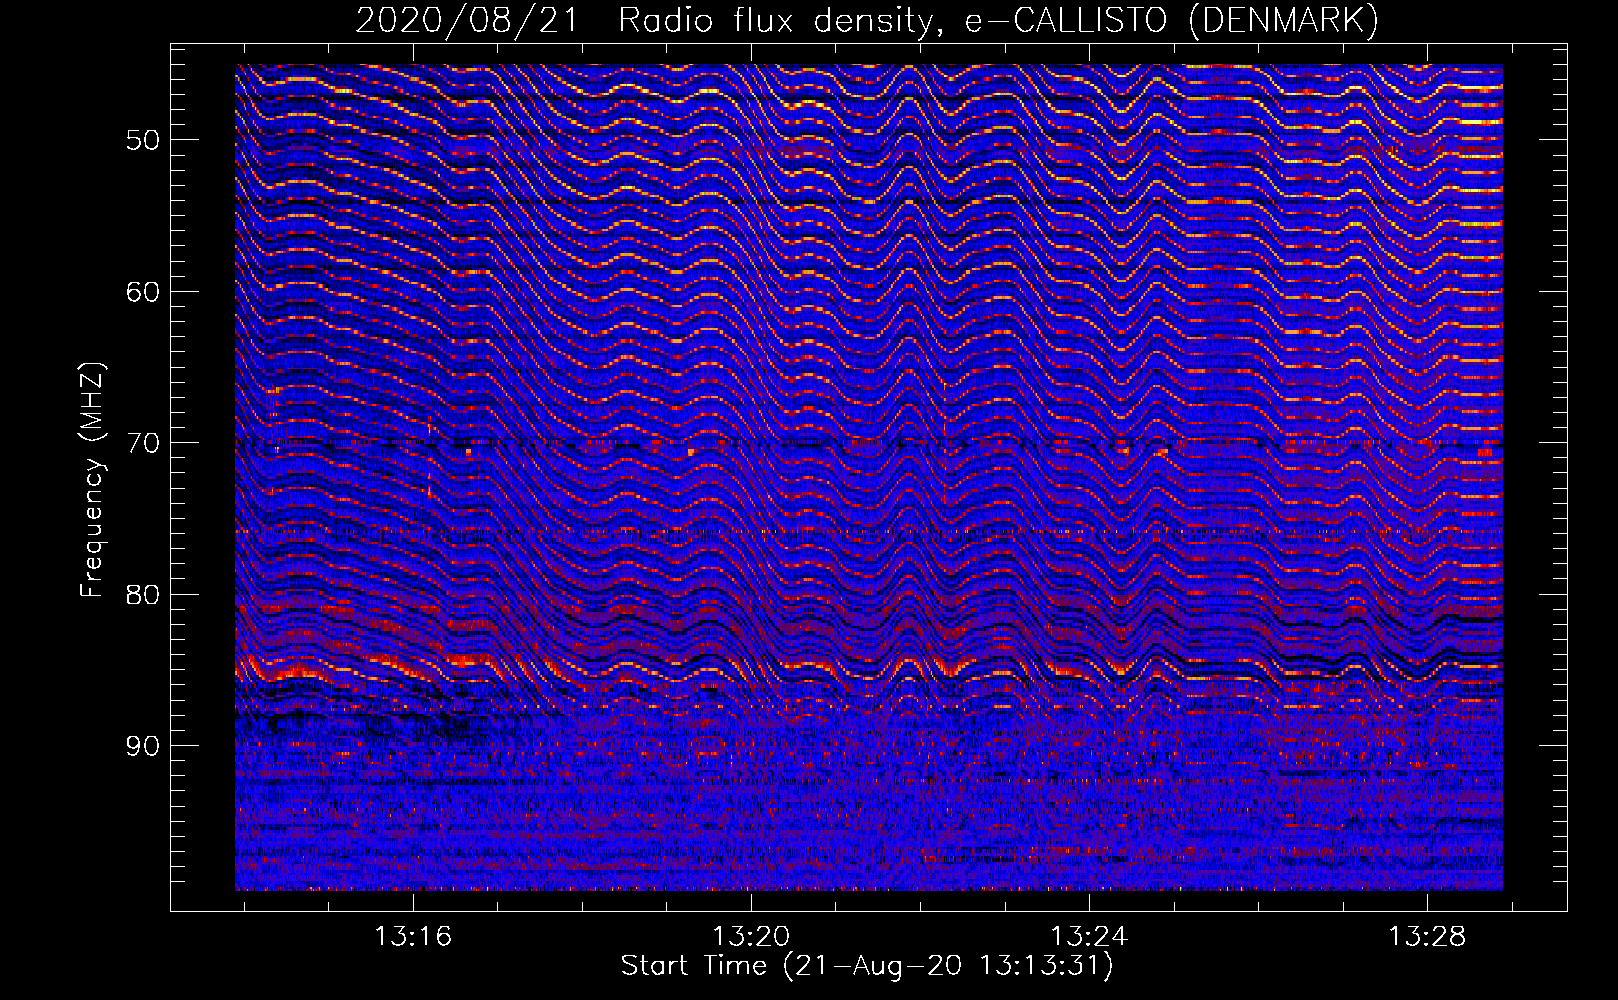Viewport: 1618px width, 1000px height.
Task: Click the 13:20 time tick label
Action: (751, 936)
